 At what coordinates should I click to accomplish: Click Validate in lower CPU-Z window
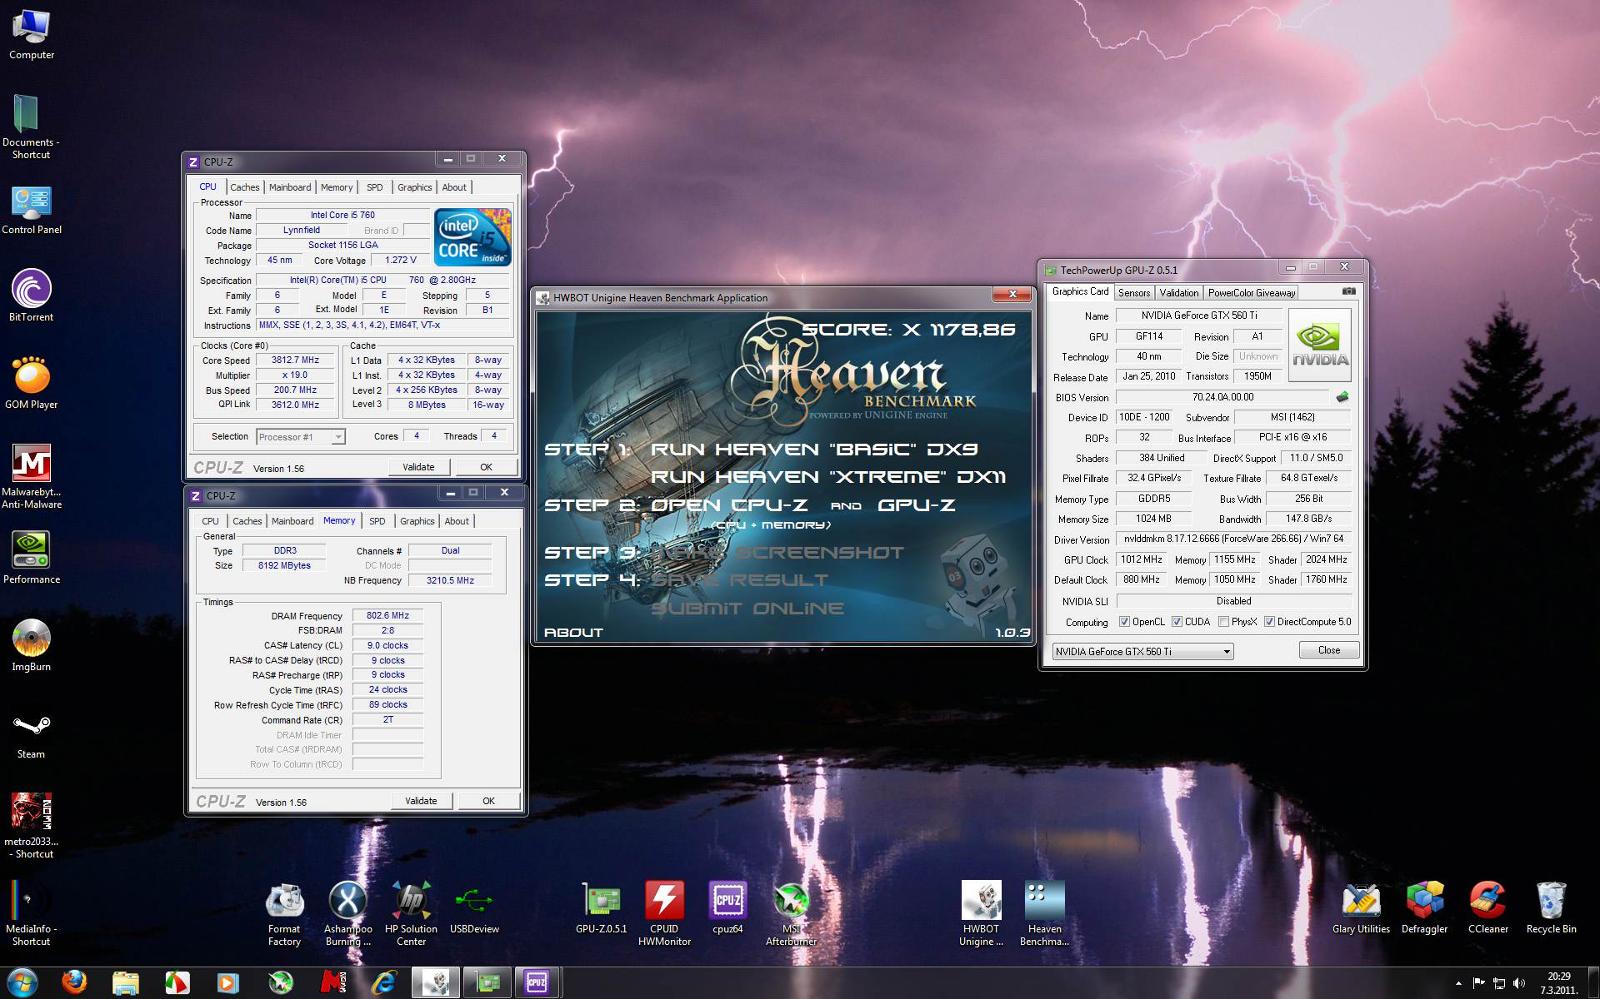421,801
